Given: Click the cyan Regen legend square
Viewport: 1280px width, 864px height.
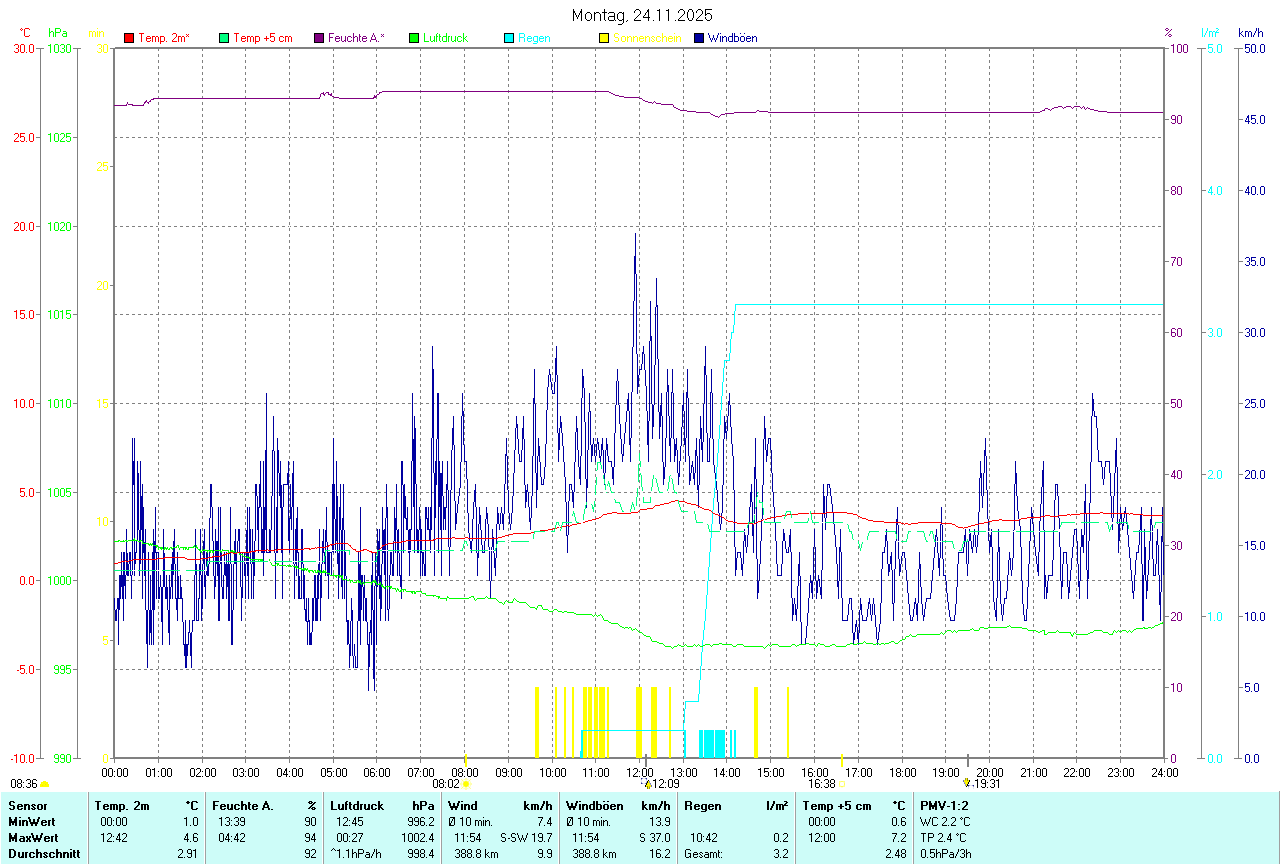Looking at the screenshot, I should pos(509,38).
